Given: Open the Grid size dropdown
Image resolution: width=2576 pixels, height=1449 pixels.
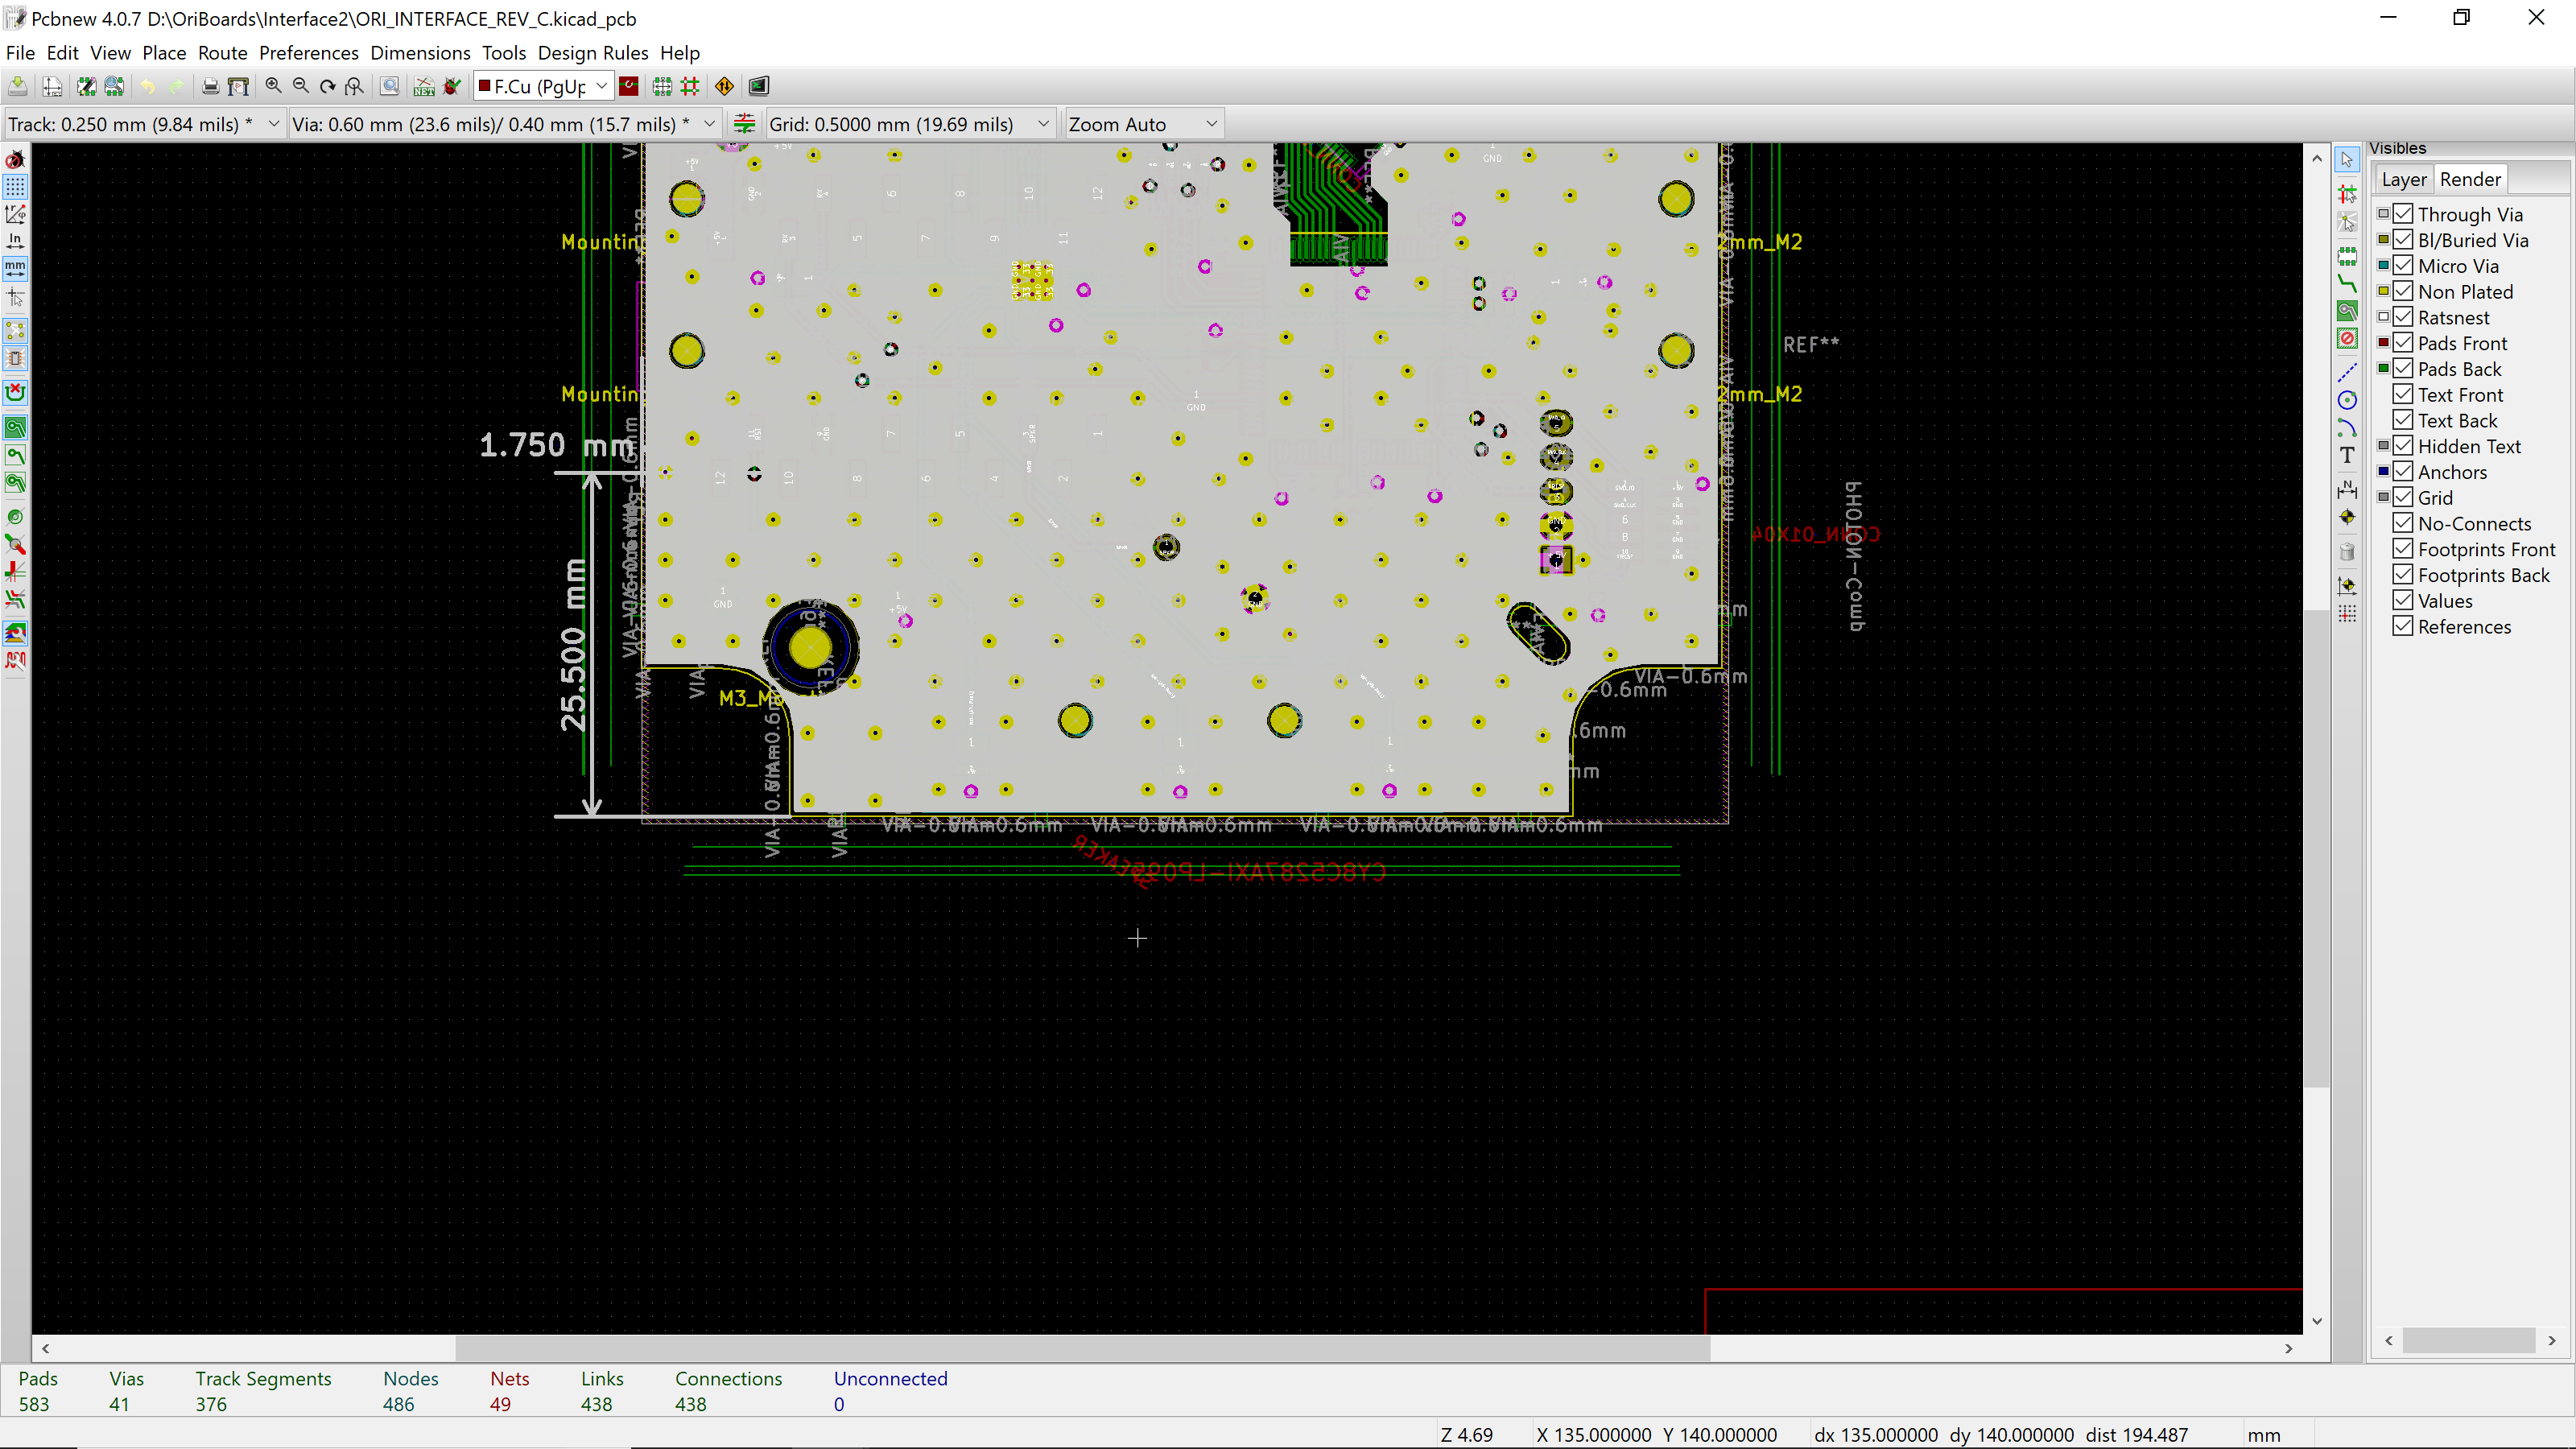Looking at the screenshot, I should coord(1043,124).
